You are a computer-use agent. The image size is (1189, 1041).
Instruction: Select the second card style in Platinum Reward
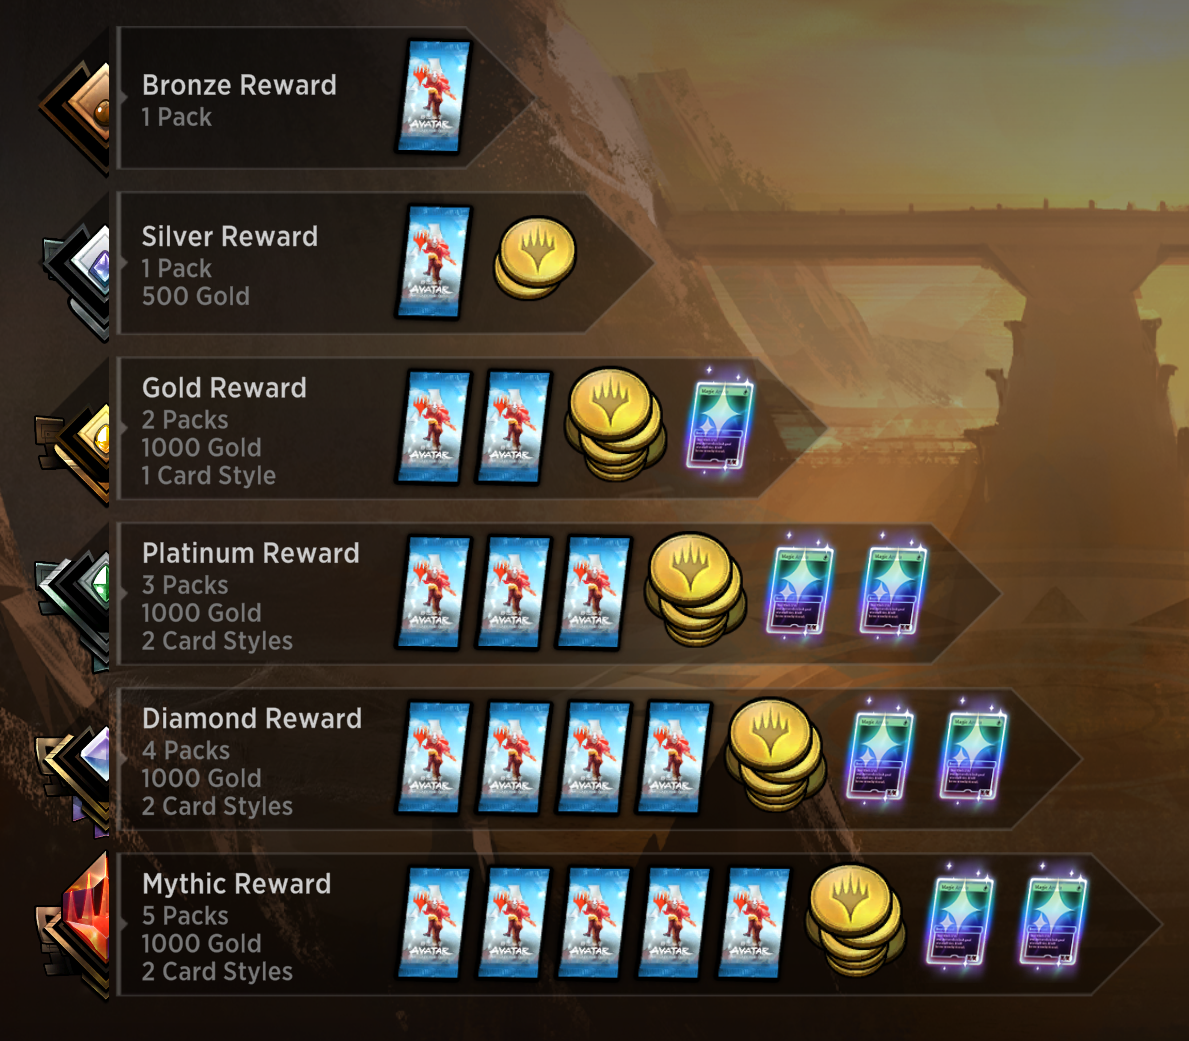[x=892, y=588]
